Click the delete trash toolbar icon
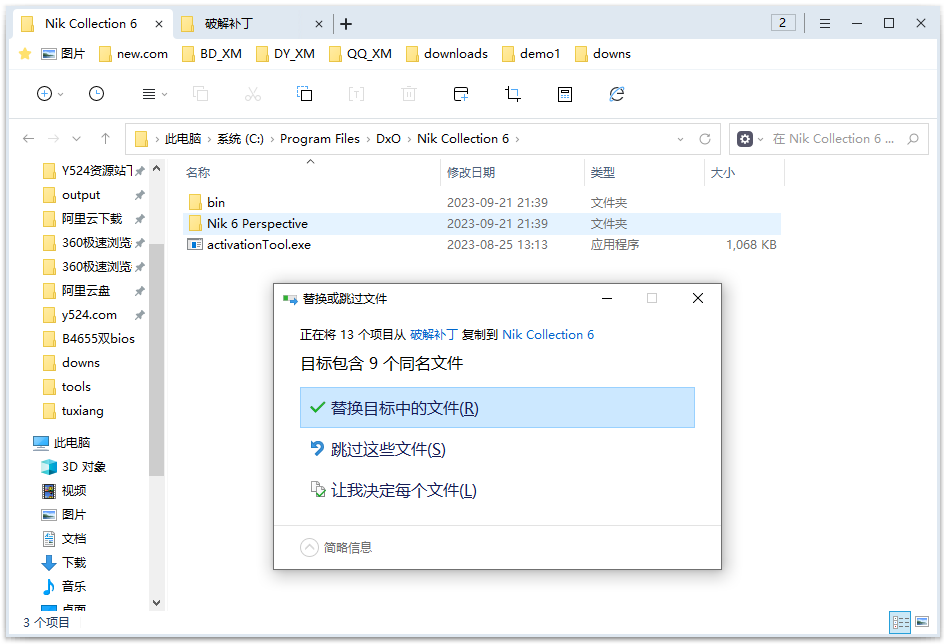The width and height of the screenshot is (944, 644). pyautogui.click(x=409, y=94)
